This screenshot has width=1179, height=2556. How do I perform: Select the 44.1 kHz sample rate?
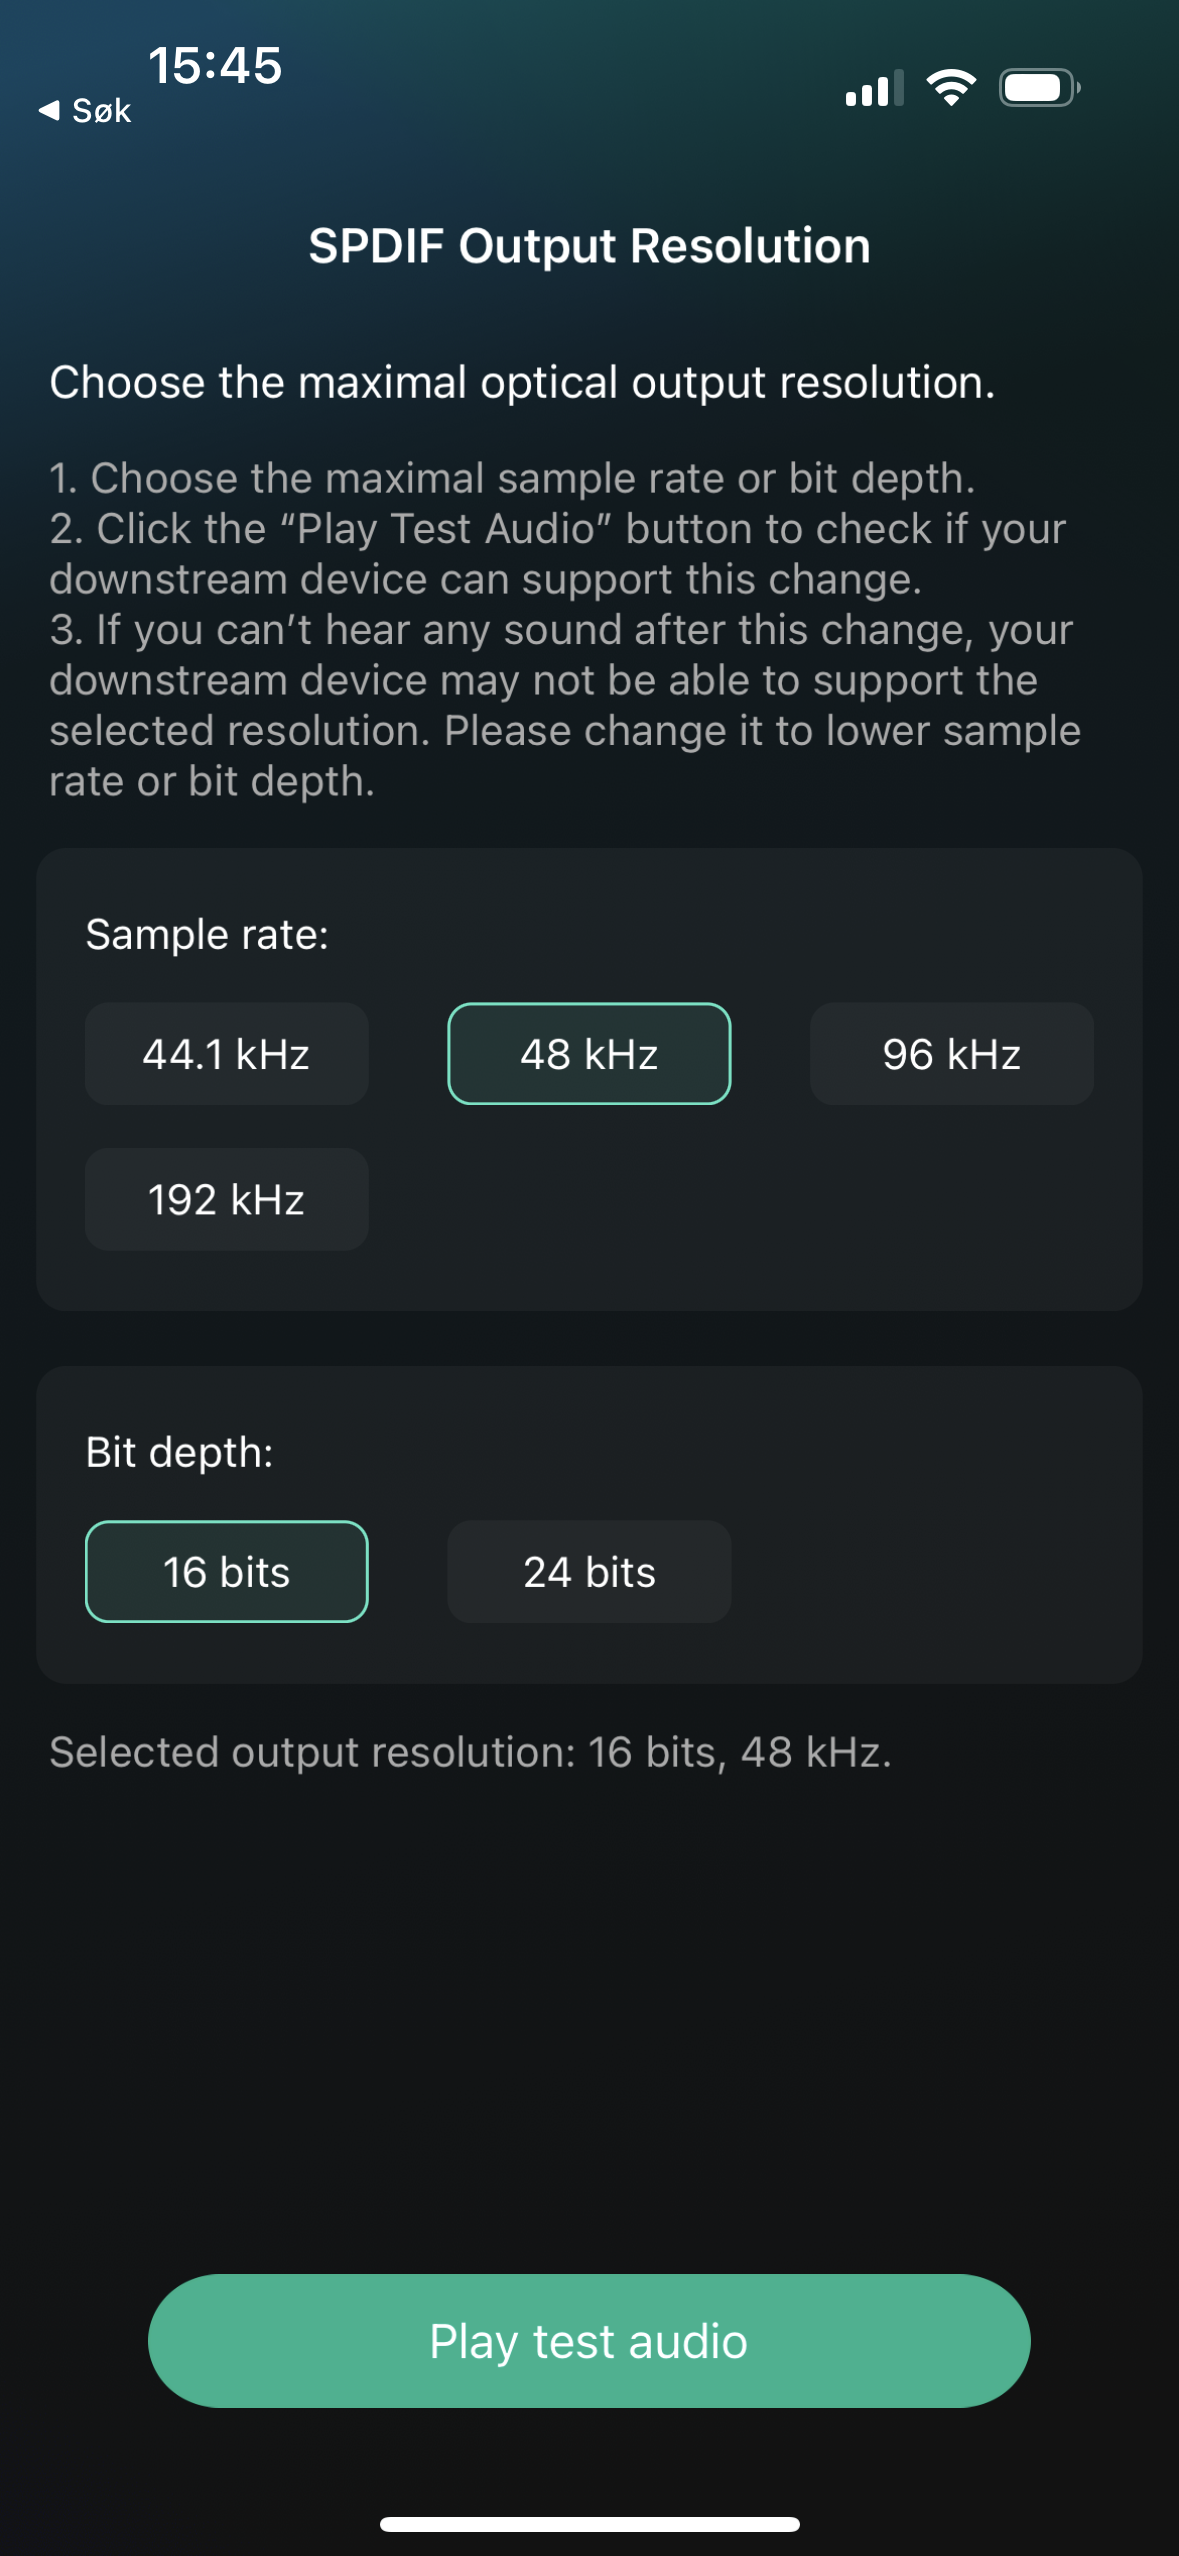(227, 1054)
